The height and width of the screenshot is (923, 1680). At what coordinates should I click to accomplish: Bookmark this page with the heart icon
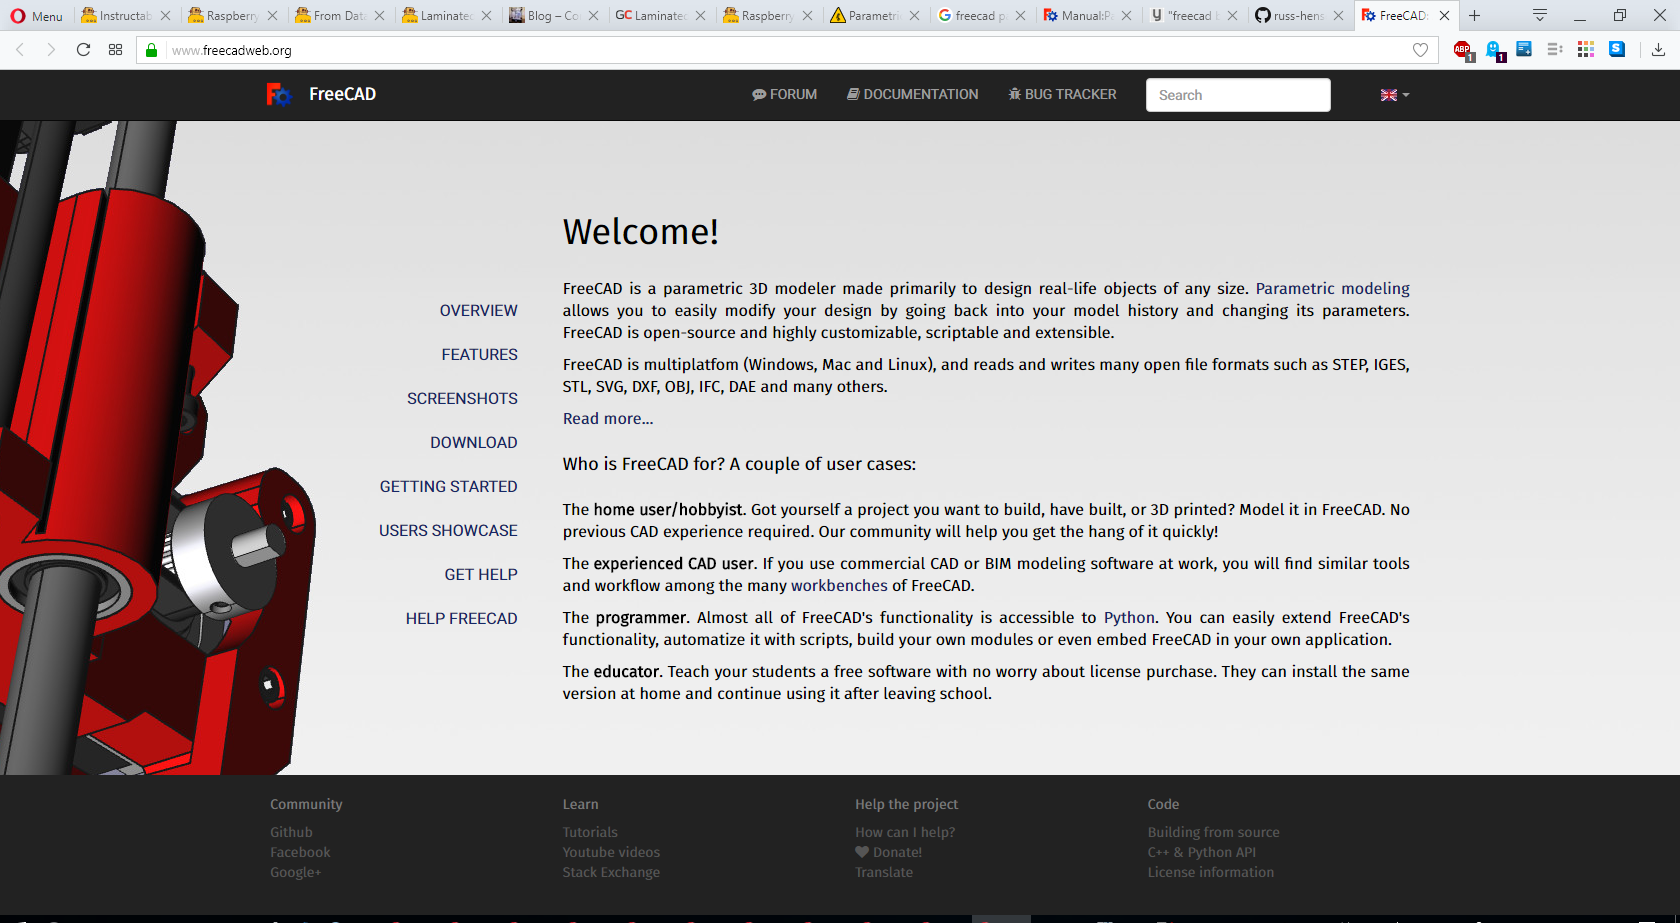1420,50
